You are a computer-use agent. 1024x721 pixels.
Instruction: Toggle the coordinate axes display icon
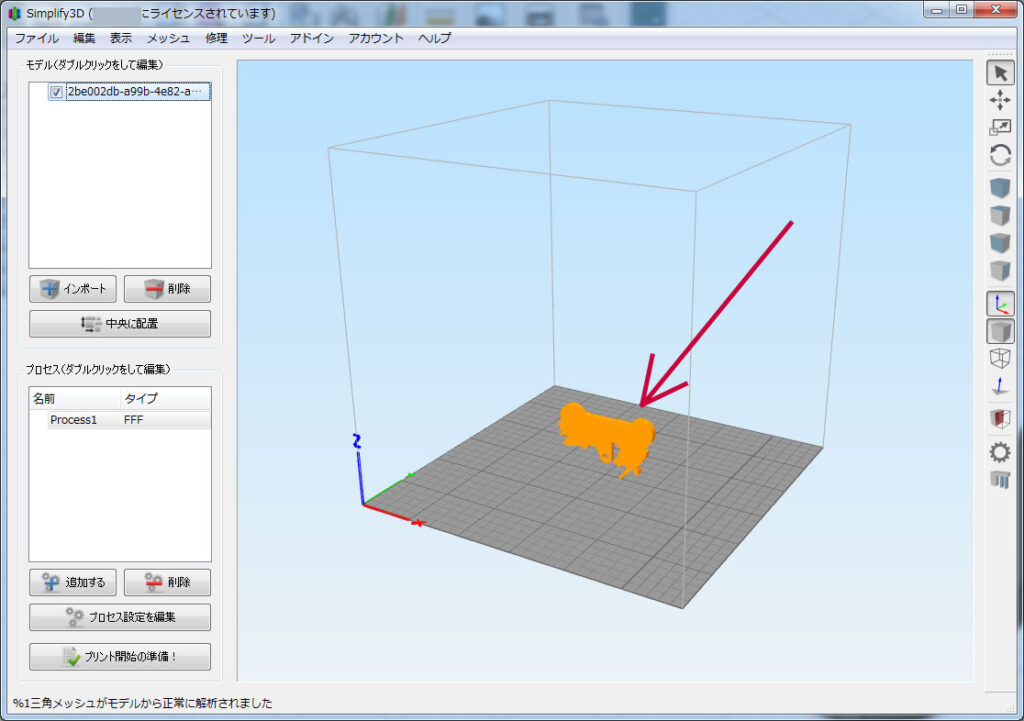tap(1000, 303)
